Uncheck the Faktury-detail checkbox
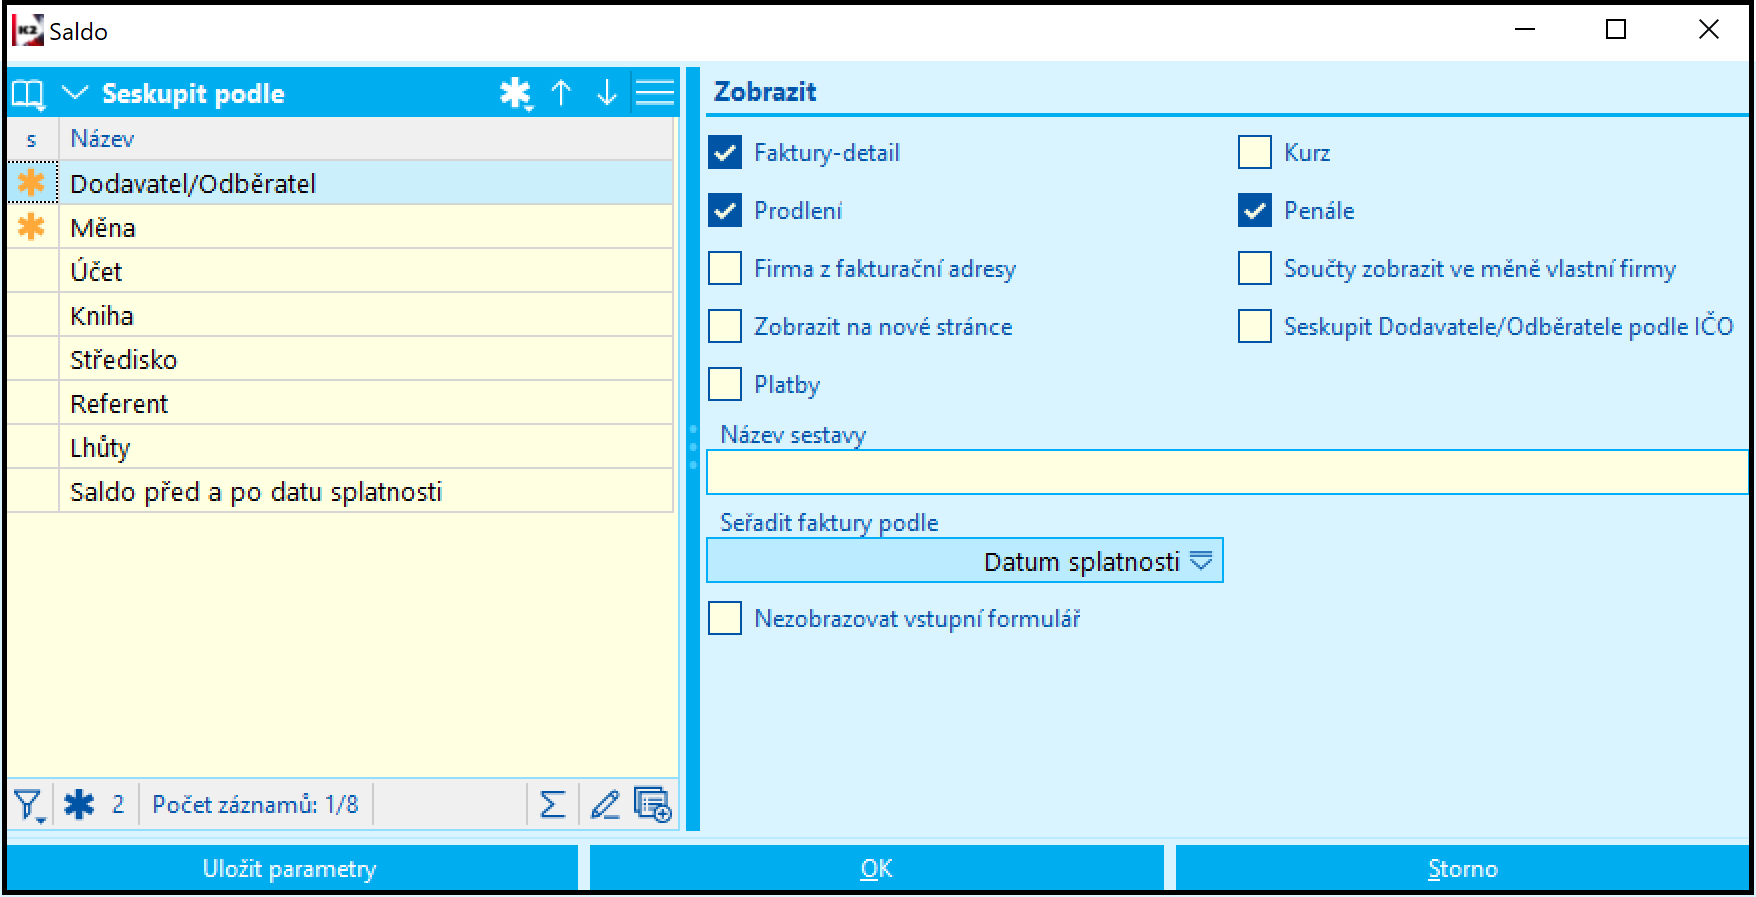Screen dimensions: 1756x897 725,153
